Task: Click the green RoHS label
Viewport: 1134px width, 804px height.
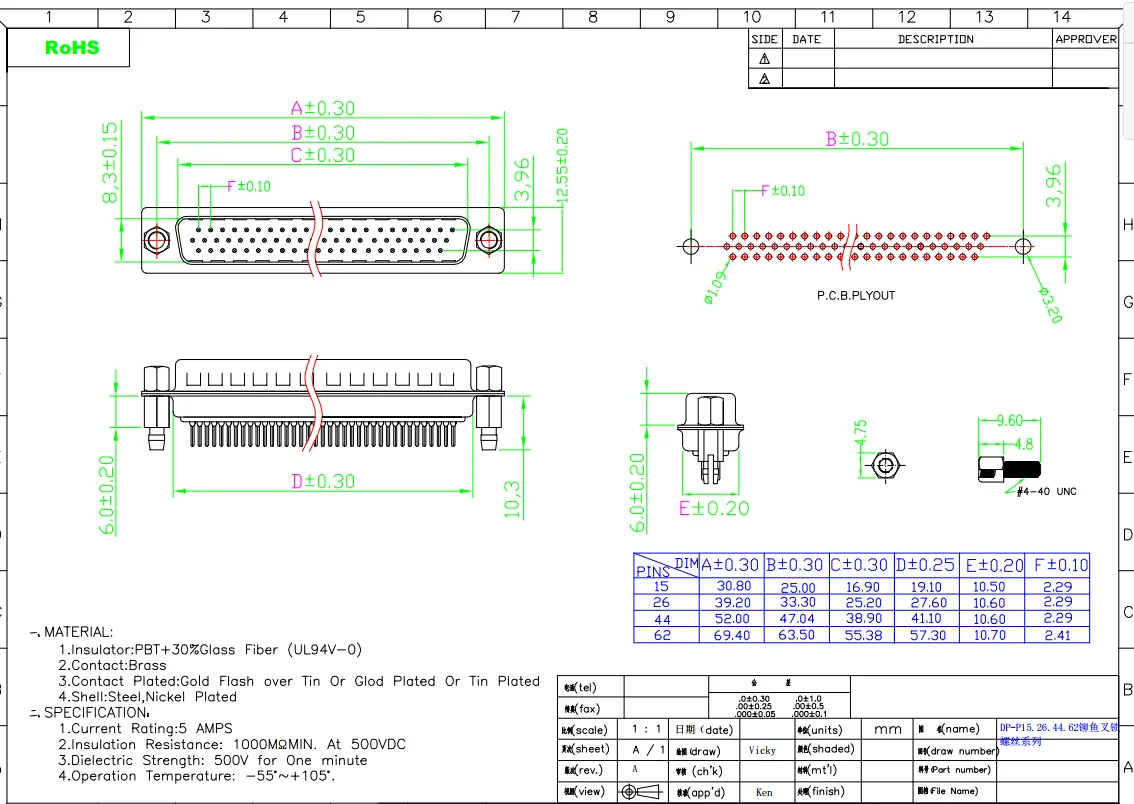Action: [x=72, y=47]
